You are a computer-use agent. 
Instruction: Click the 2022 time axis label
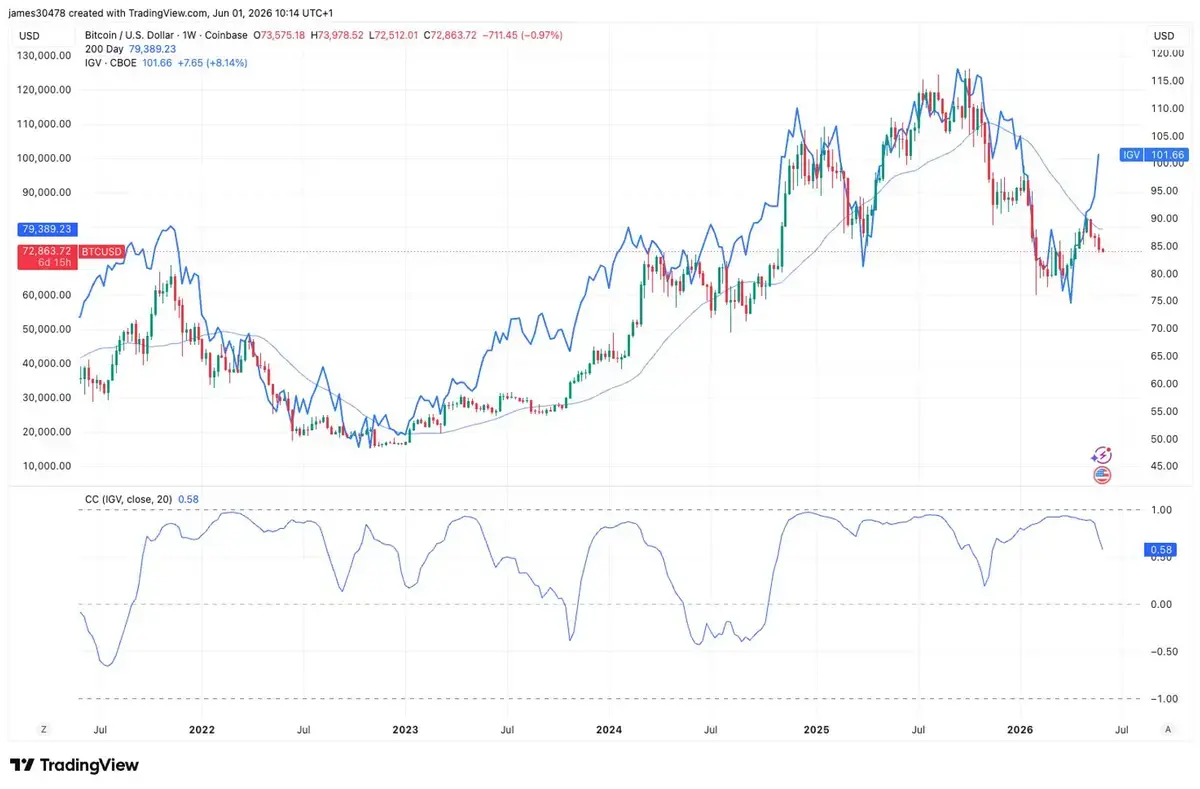click(x=203, y=731)
